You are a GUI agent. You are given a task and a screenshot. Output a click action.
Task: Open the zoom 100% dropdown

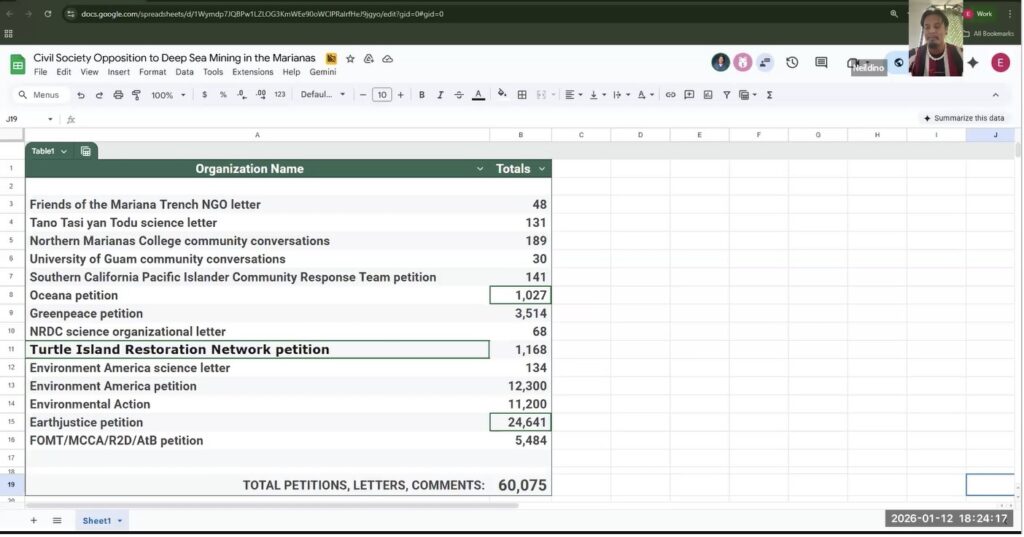167,95
